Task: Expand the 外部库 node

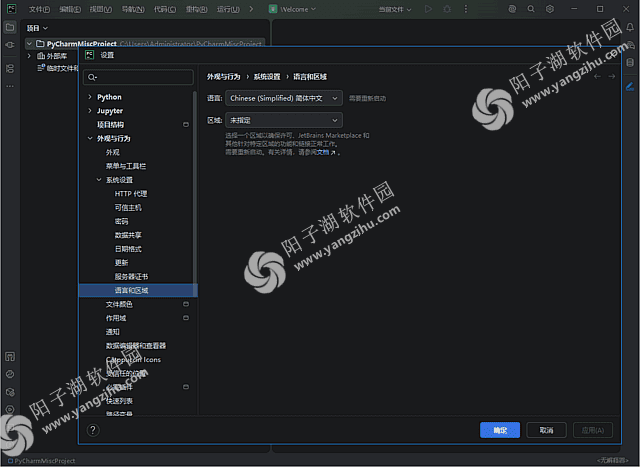Action: [29, 56]
